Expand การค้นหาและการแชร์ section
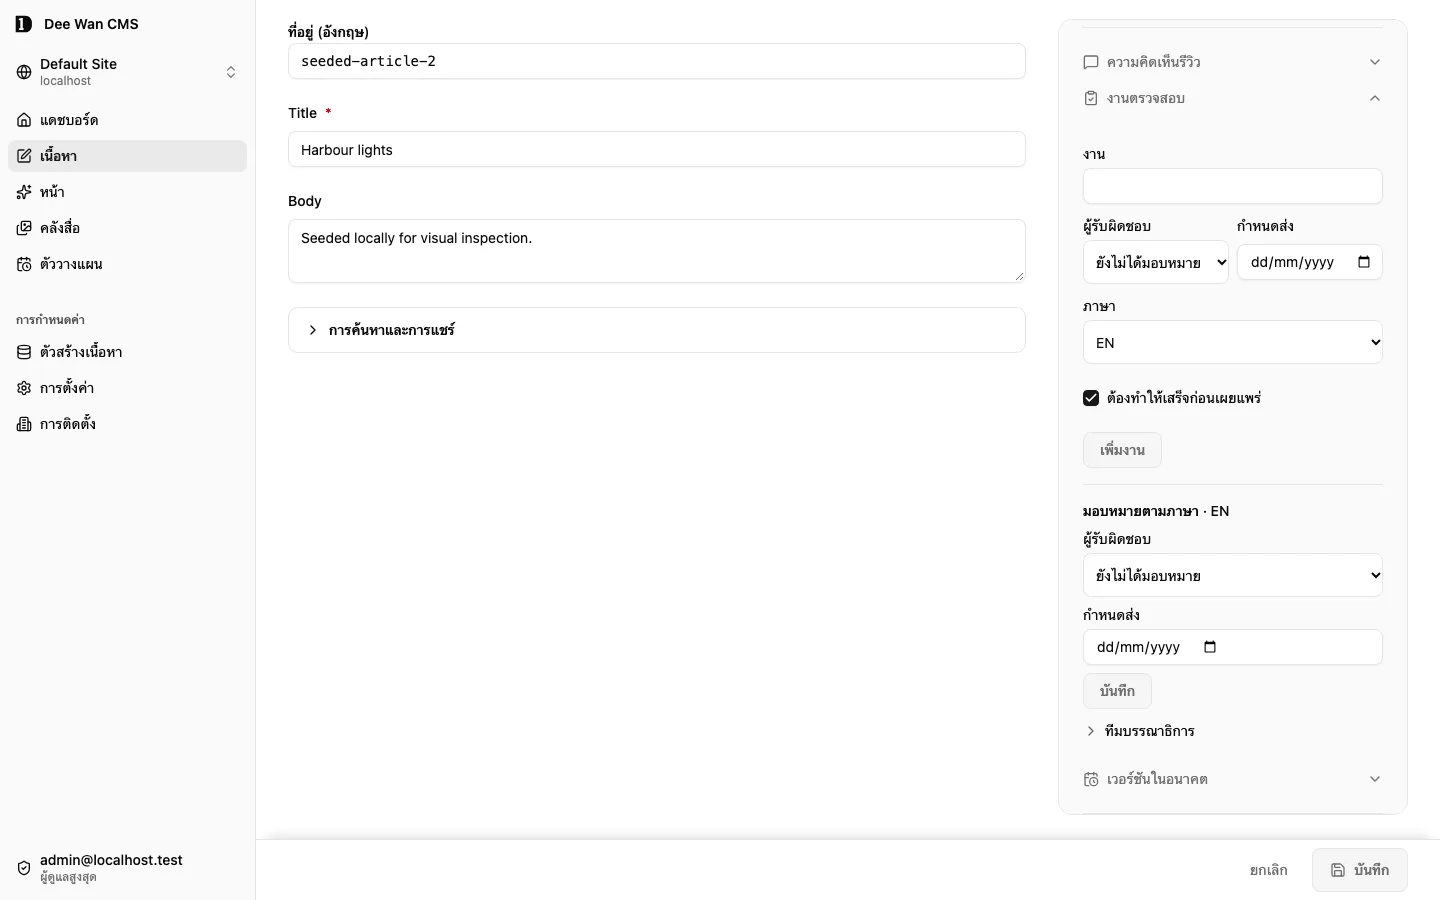Viewport: 1440px width, 900px height. pyautogui.click(x=657, y=330)
